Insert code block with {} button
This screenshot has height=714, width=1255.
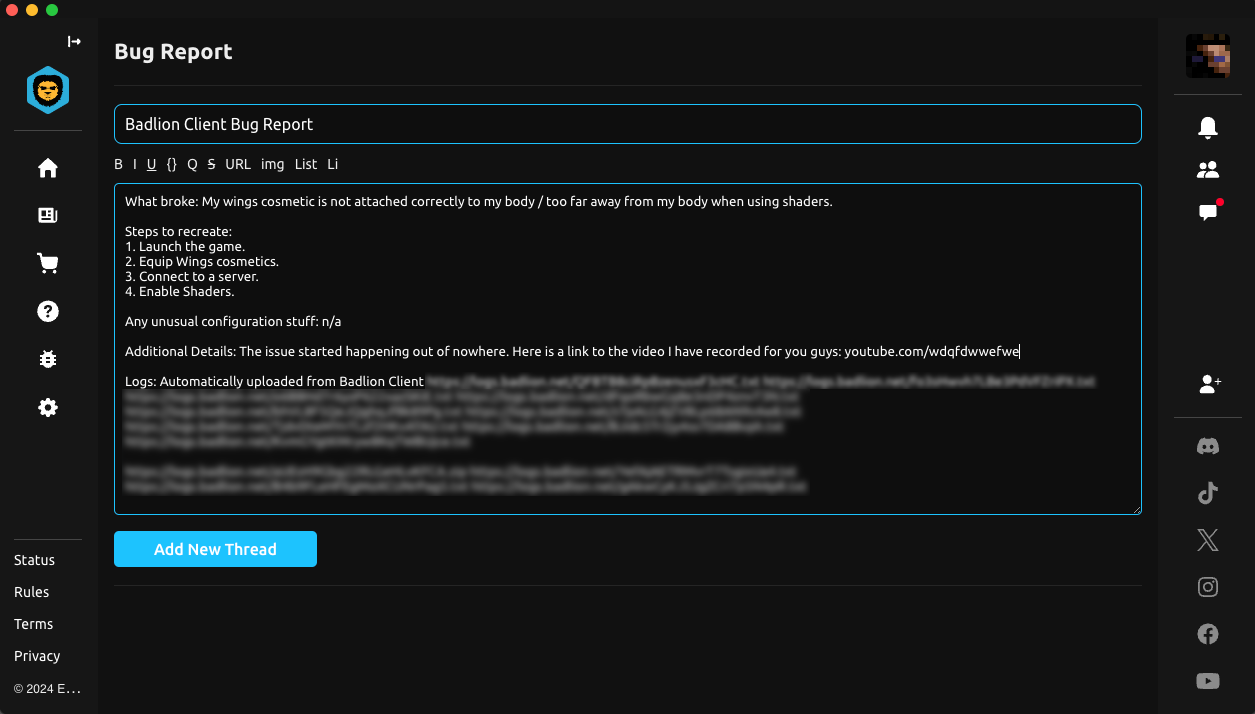point(172,164)
